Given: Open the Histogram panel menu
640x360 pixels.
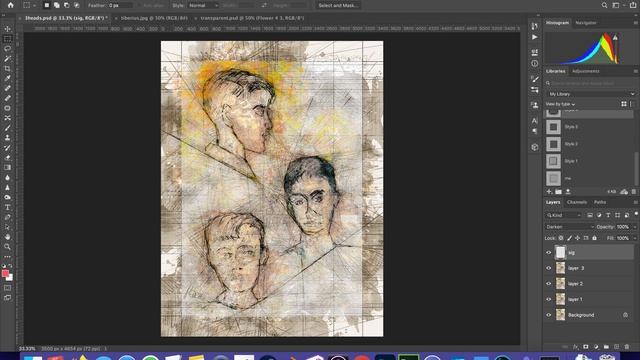Looking at the screenshot, I should pyautogui.click(x=636, y=23).
